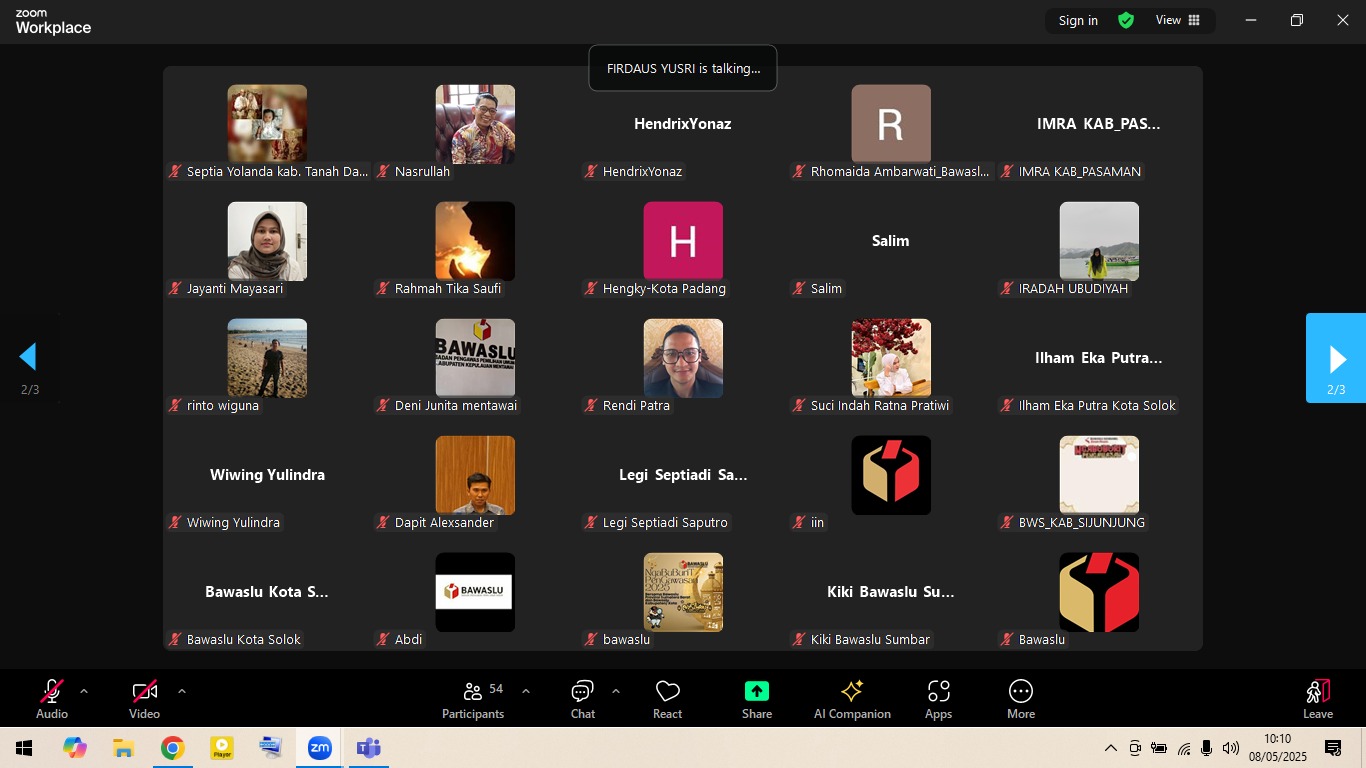Viewport: 1366px width, 768px height.
Task: Unmute the microphone Audio button
Action: pos(52,698)
